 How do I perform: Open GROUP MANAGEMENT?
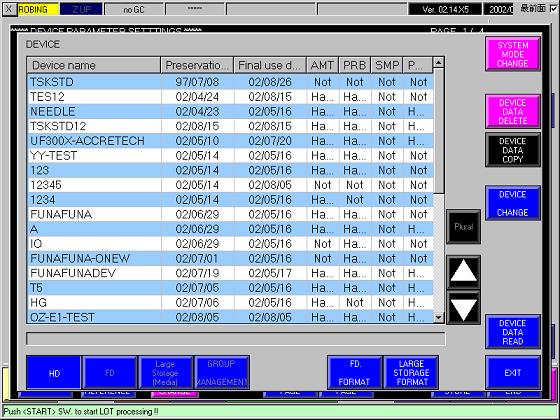[x=221, y=372]
